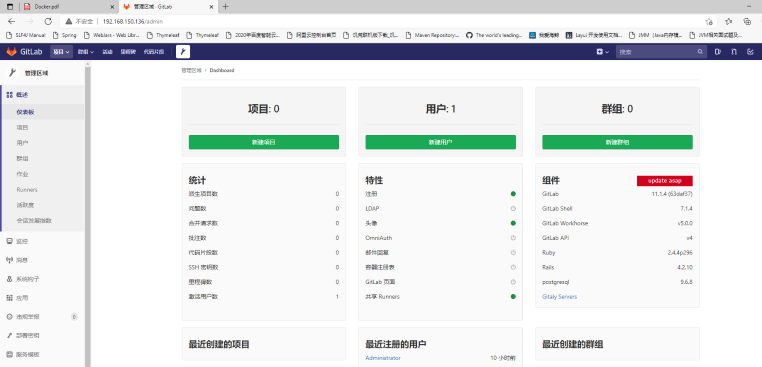
Task: Click the 项目: 0 heading
Action: (264, 109)
